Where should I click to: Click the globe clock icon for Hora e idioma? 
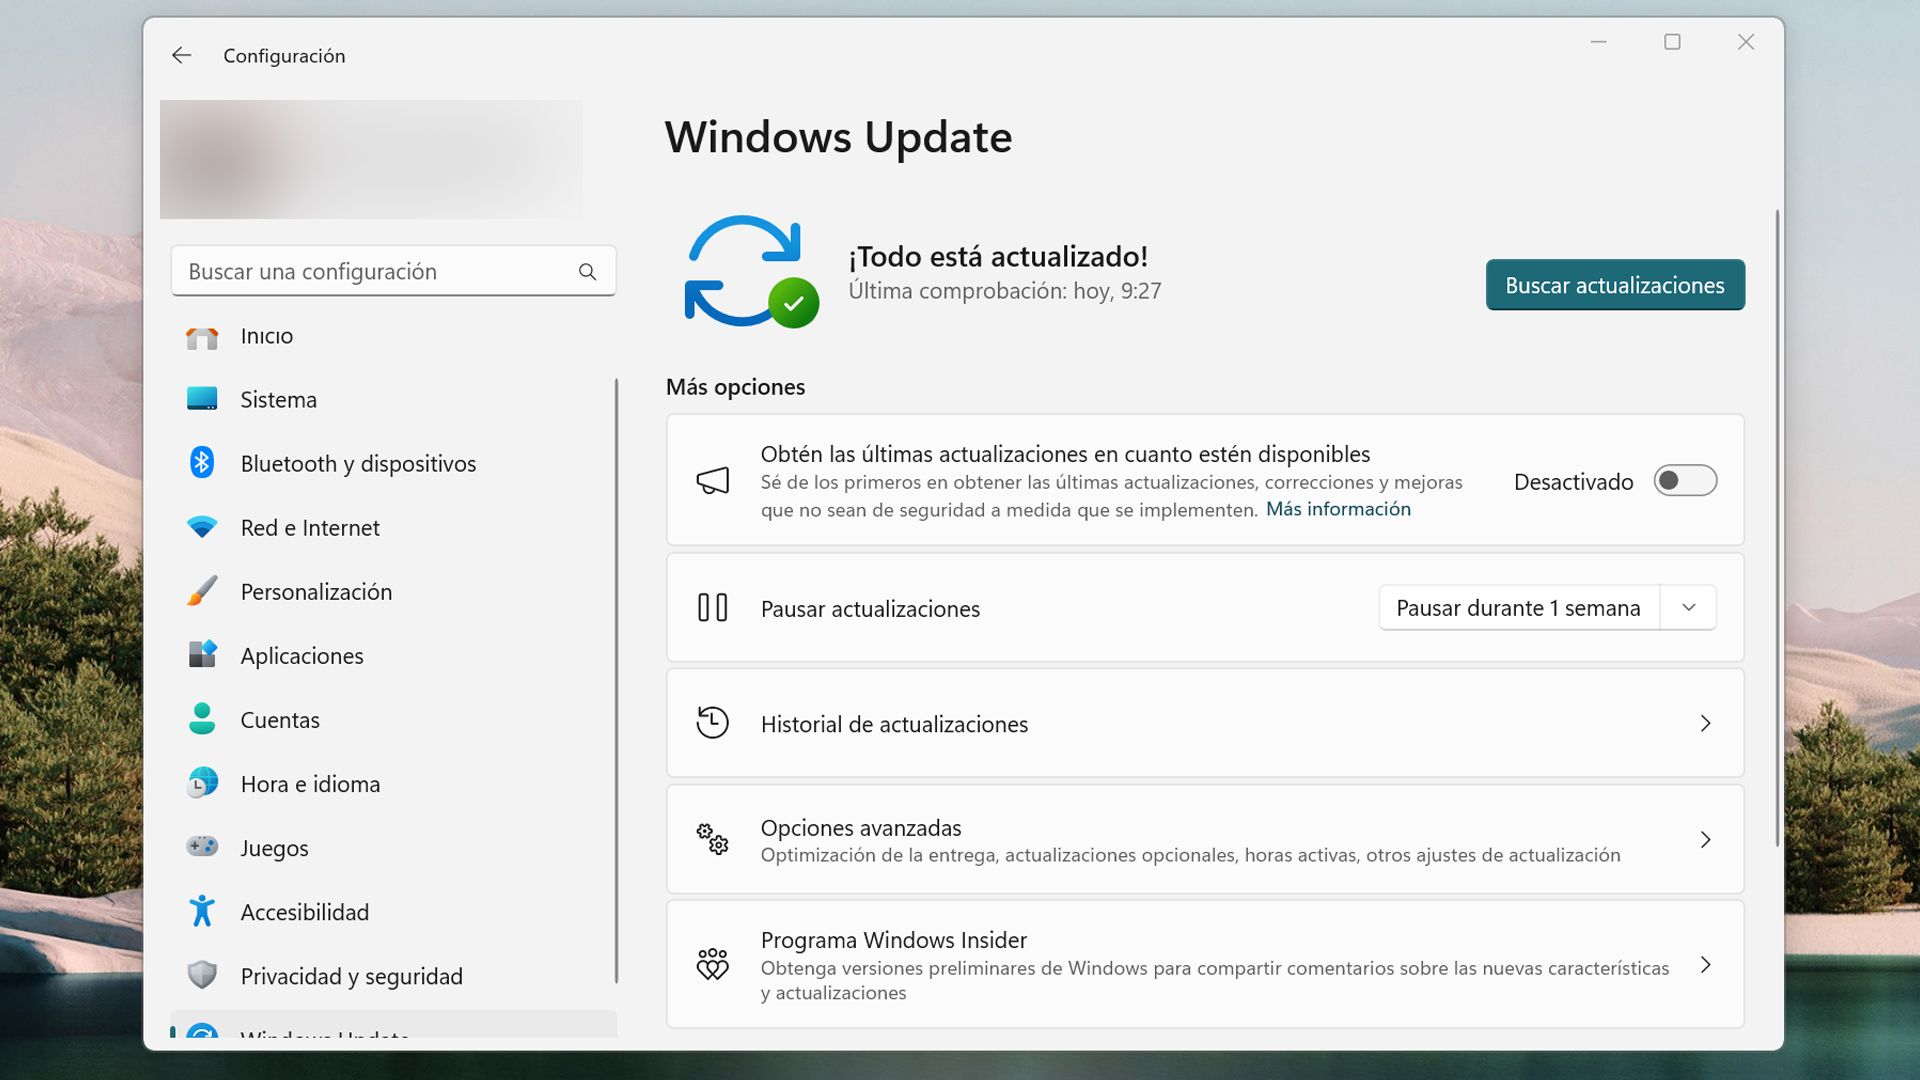point(202,783)
